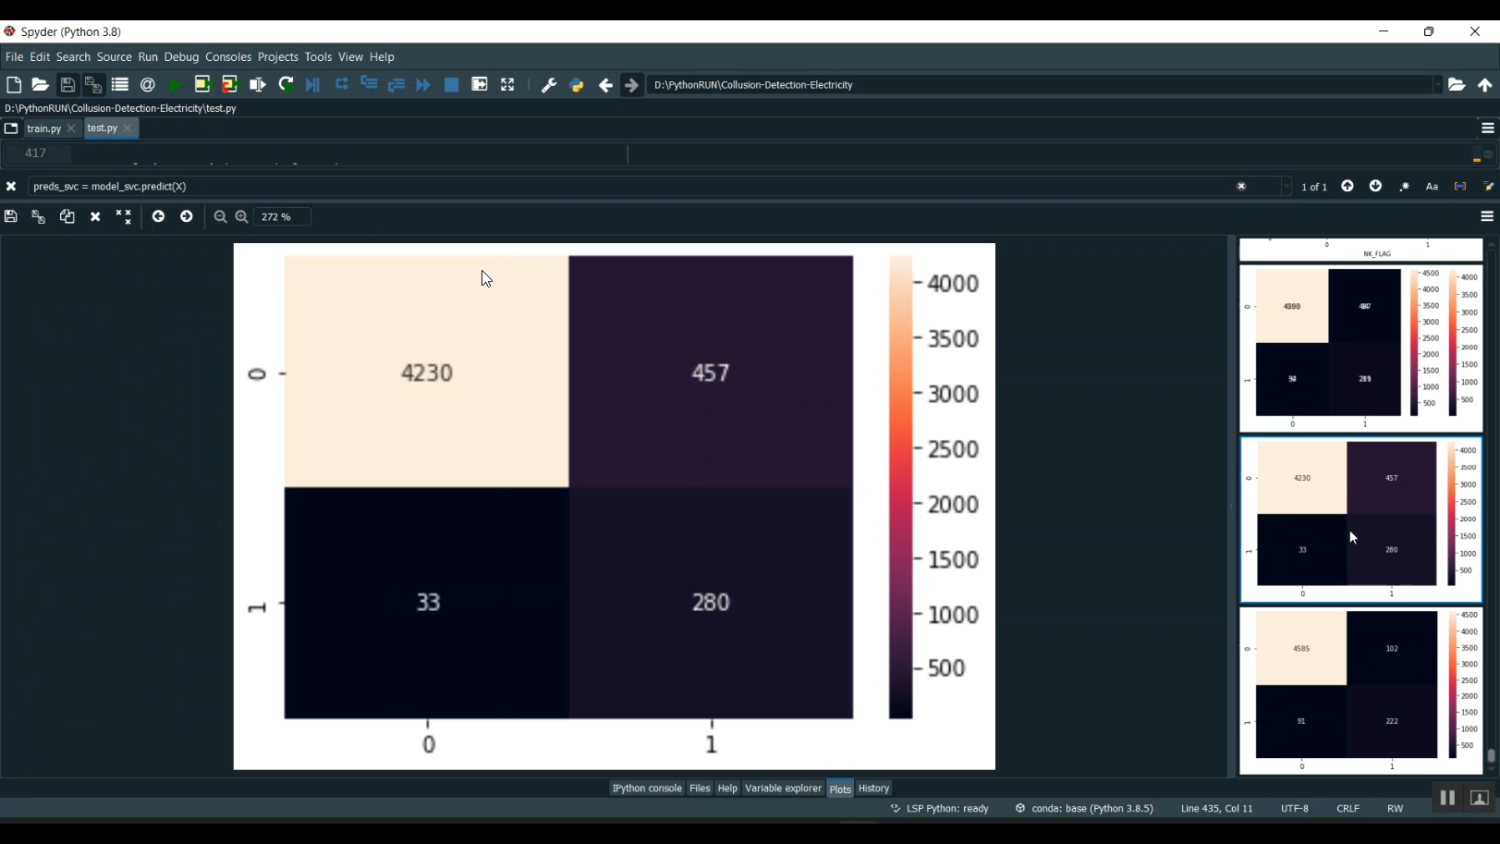The width and height of the screenshot is (1500, 844).
Task: Toggle case sensitive 'Aa' search
Action: 1432,187
